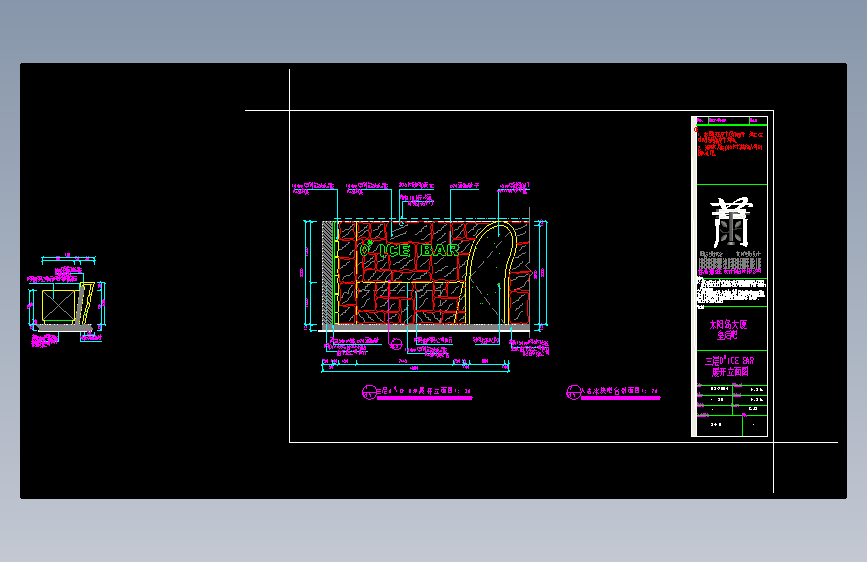Select the vertical dimension line right of elevation
This screenshot has width=867, height=562.
click(x=545, y=273)
